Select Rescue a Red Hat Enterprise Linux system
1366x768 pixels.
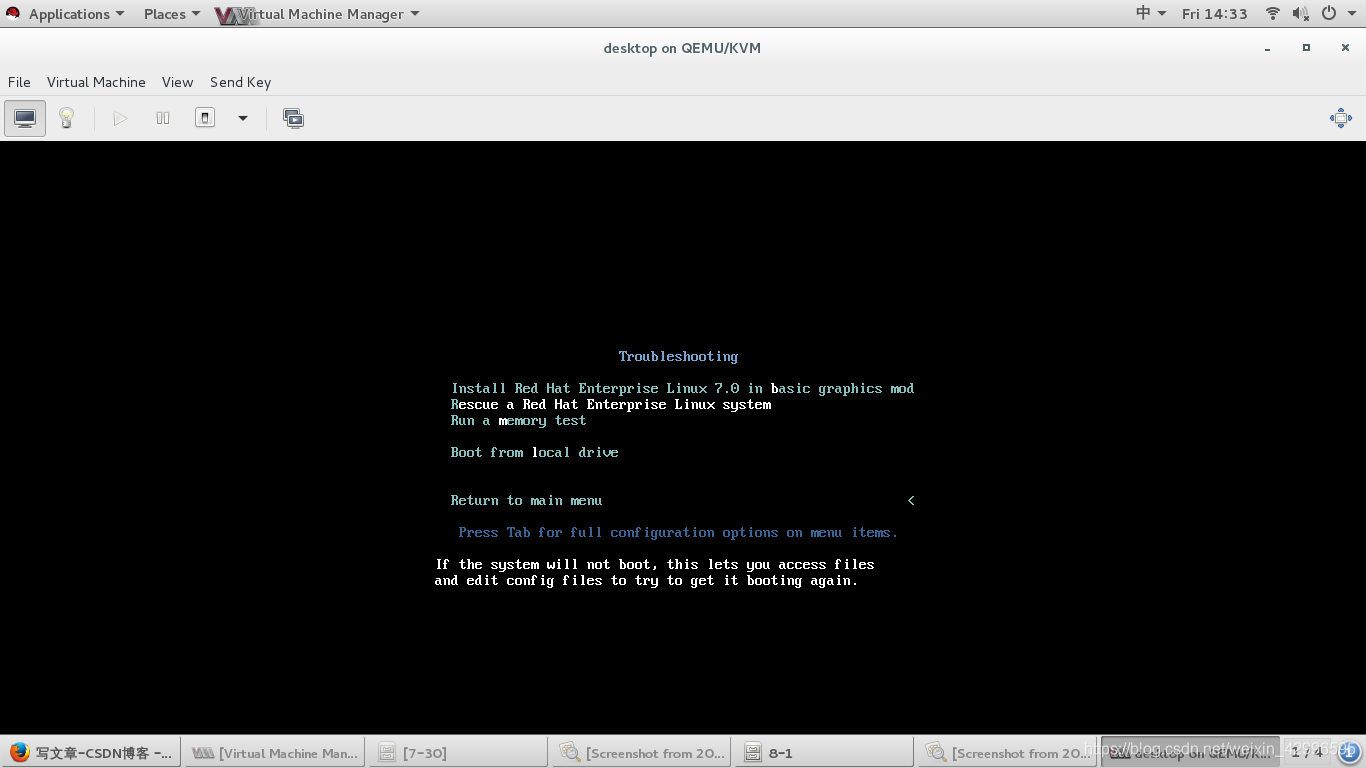611,404
